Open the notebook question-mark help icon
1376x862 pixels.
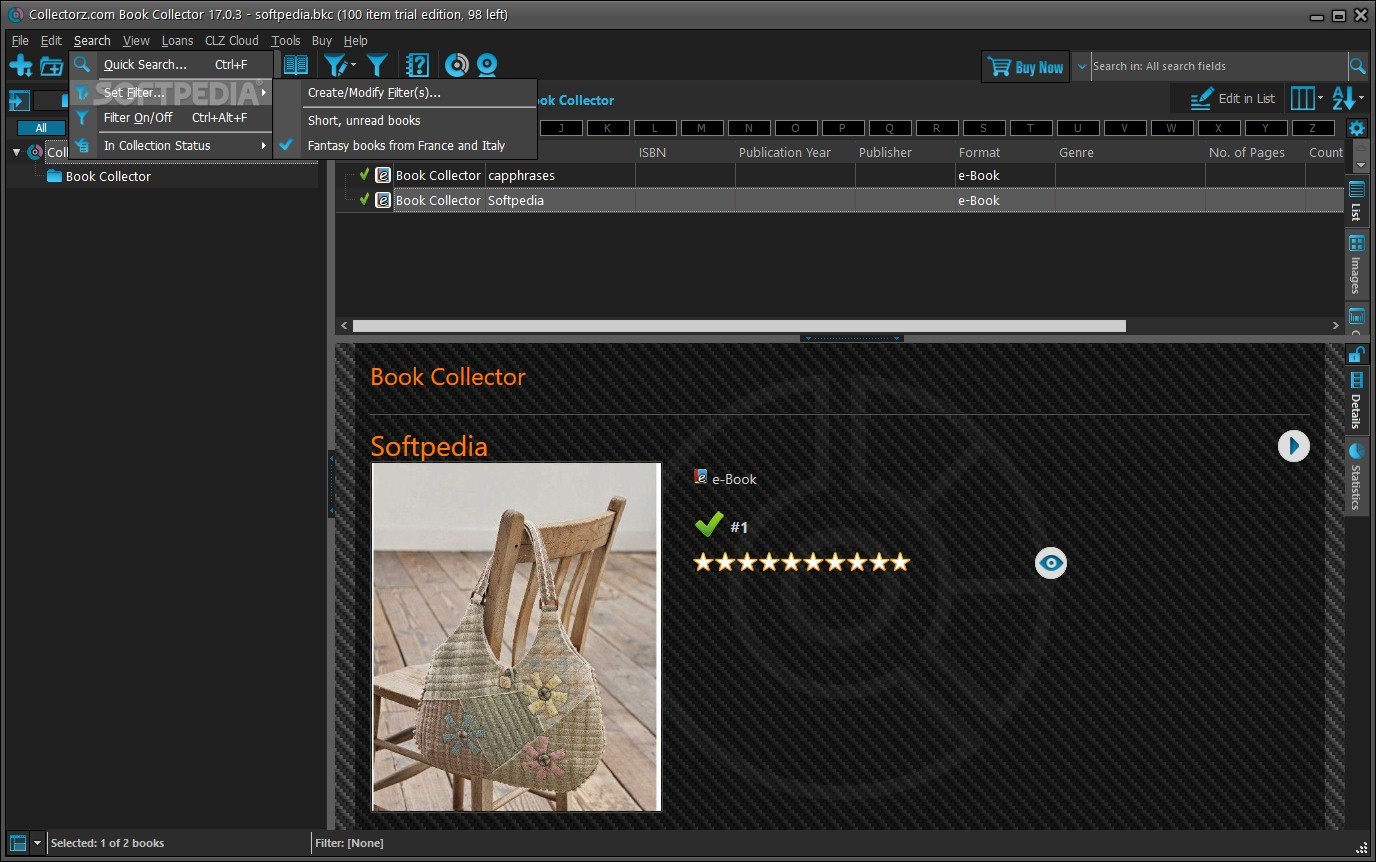tap(417, 66)
